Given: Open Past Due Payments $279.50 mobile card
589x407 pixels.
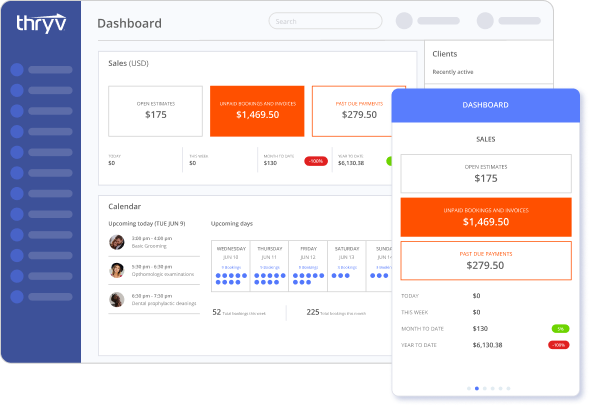Looking at the screenshot, I should click(x=486, y=260).
